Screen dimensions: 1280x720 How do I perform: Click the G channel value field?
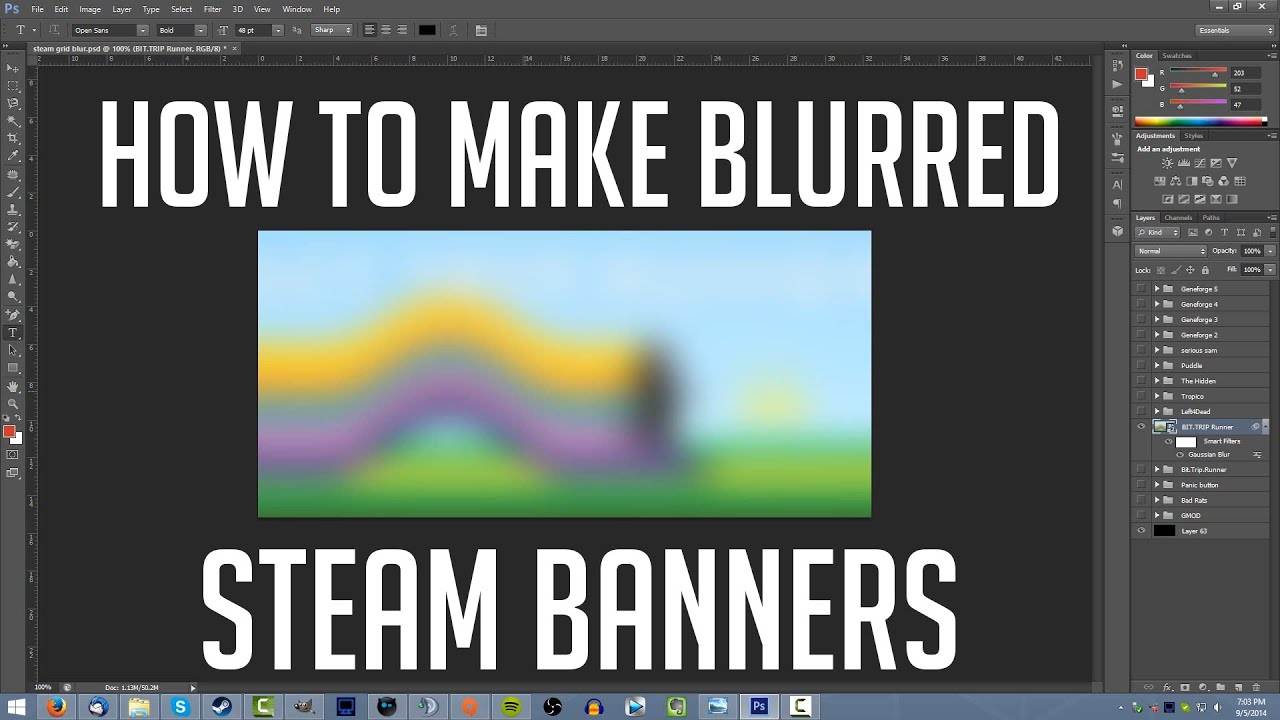[x=1246, y=88]
